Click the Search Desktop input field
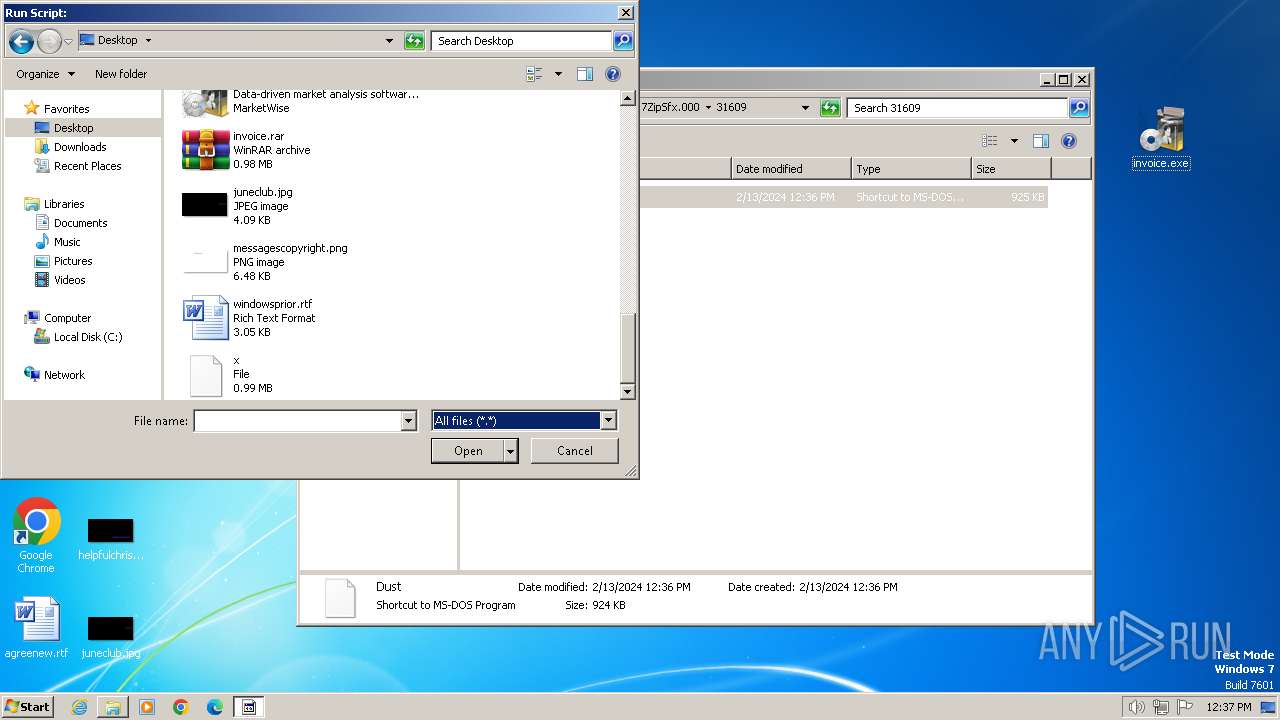1280x720 pixels. click(522, 41)
